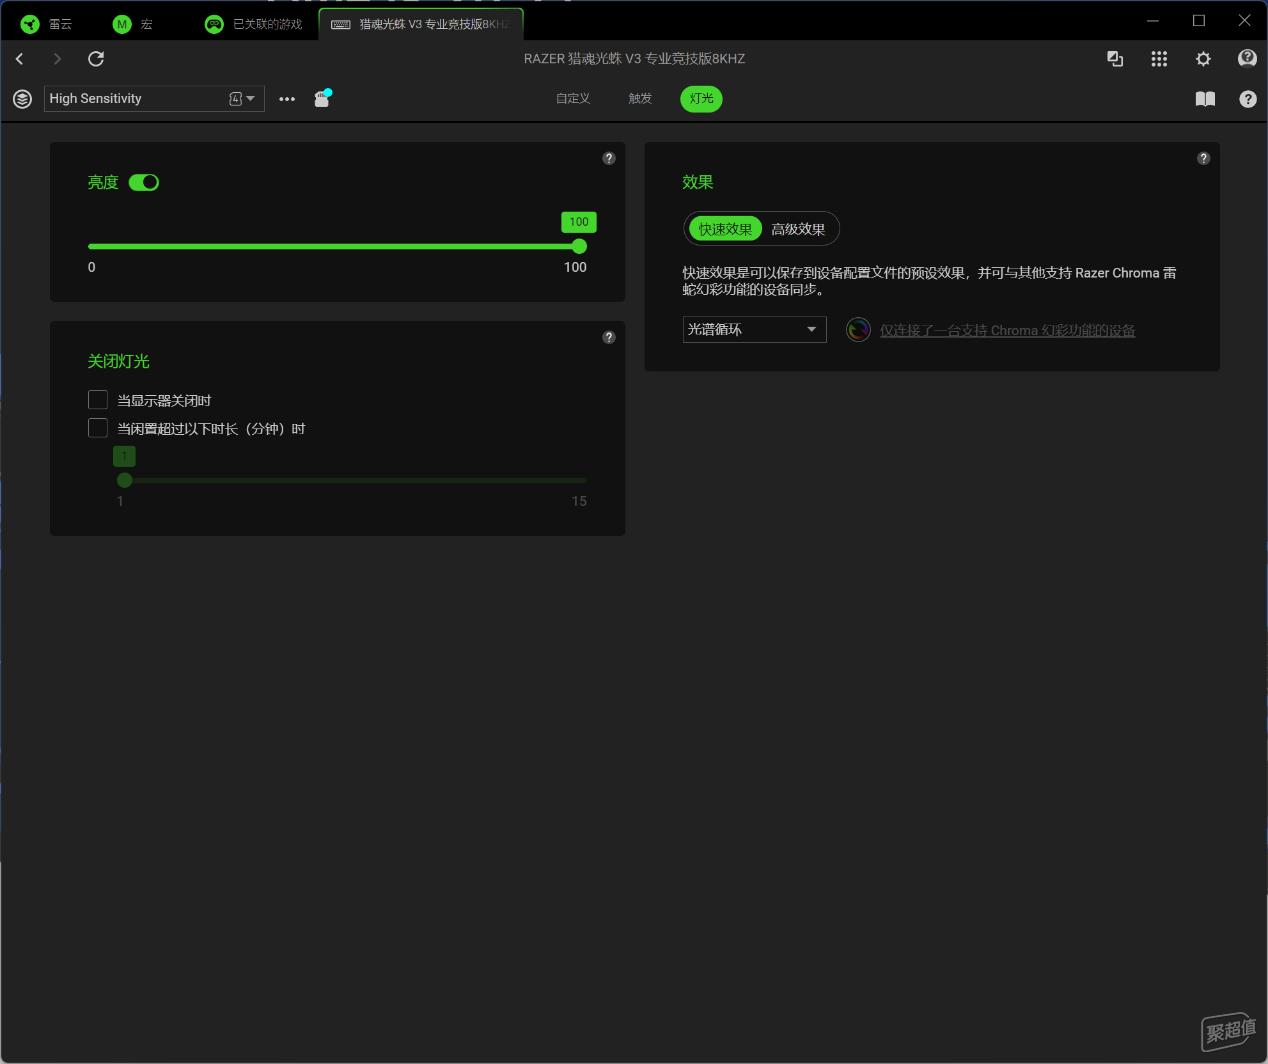
Task: Click the switch-window icon left of apps grid
Action: (x=1115, y=59)
